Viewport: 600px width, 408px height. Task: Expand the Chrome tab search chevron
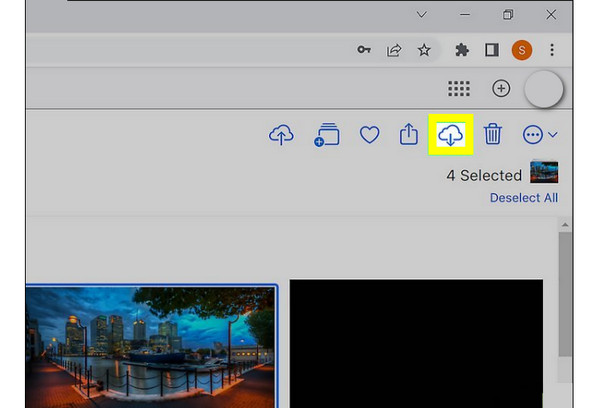[x=421, y=14]
